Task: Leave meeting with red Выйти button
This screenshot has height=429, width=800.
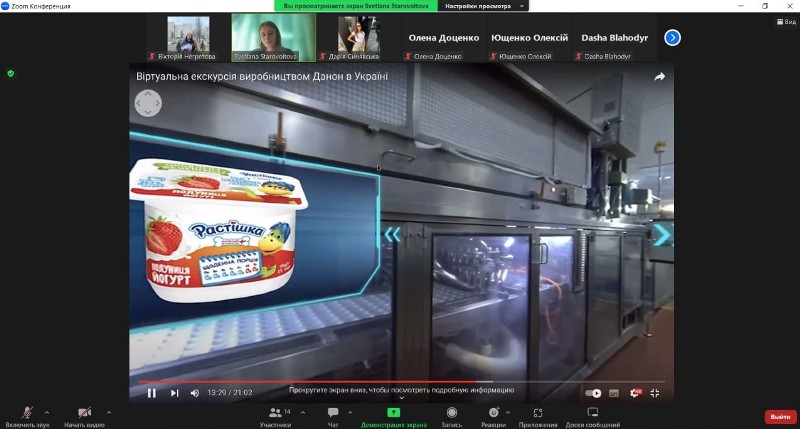Action: 780,417
